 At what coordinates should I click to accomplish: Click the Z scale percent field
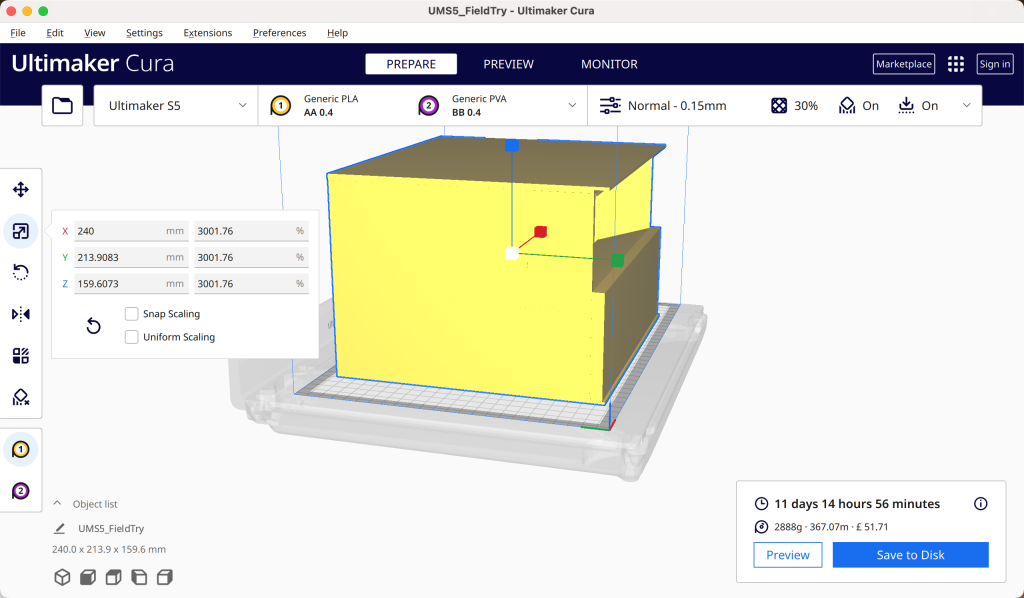point(251,284)
